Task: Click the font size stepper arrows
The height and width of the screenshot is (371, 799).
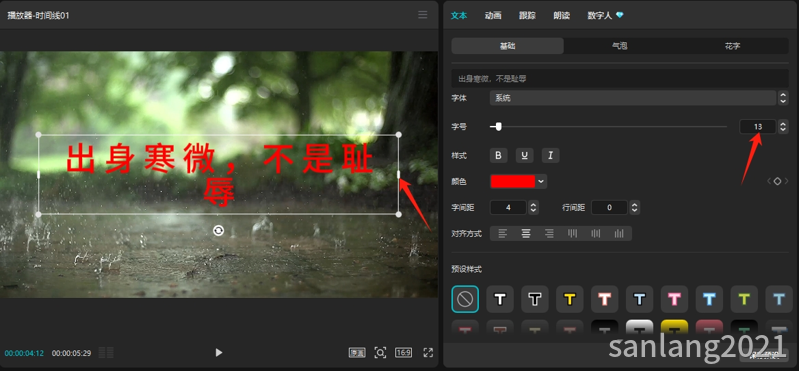Action: (783, 126)
